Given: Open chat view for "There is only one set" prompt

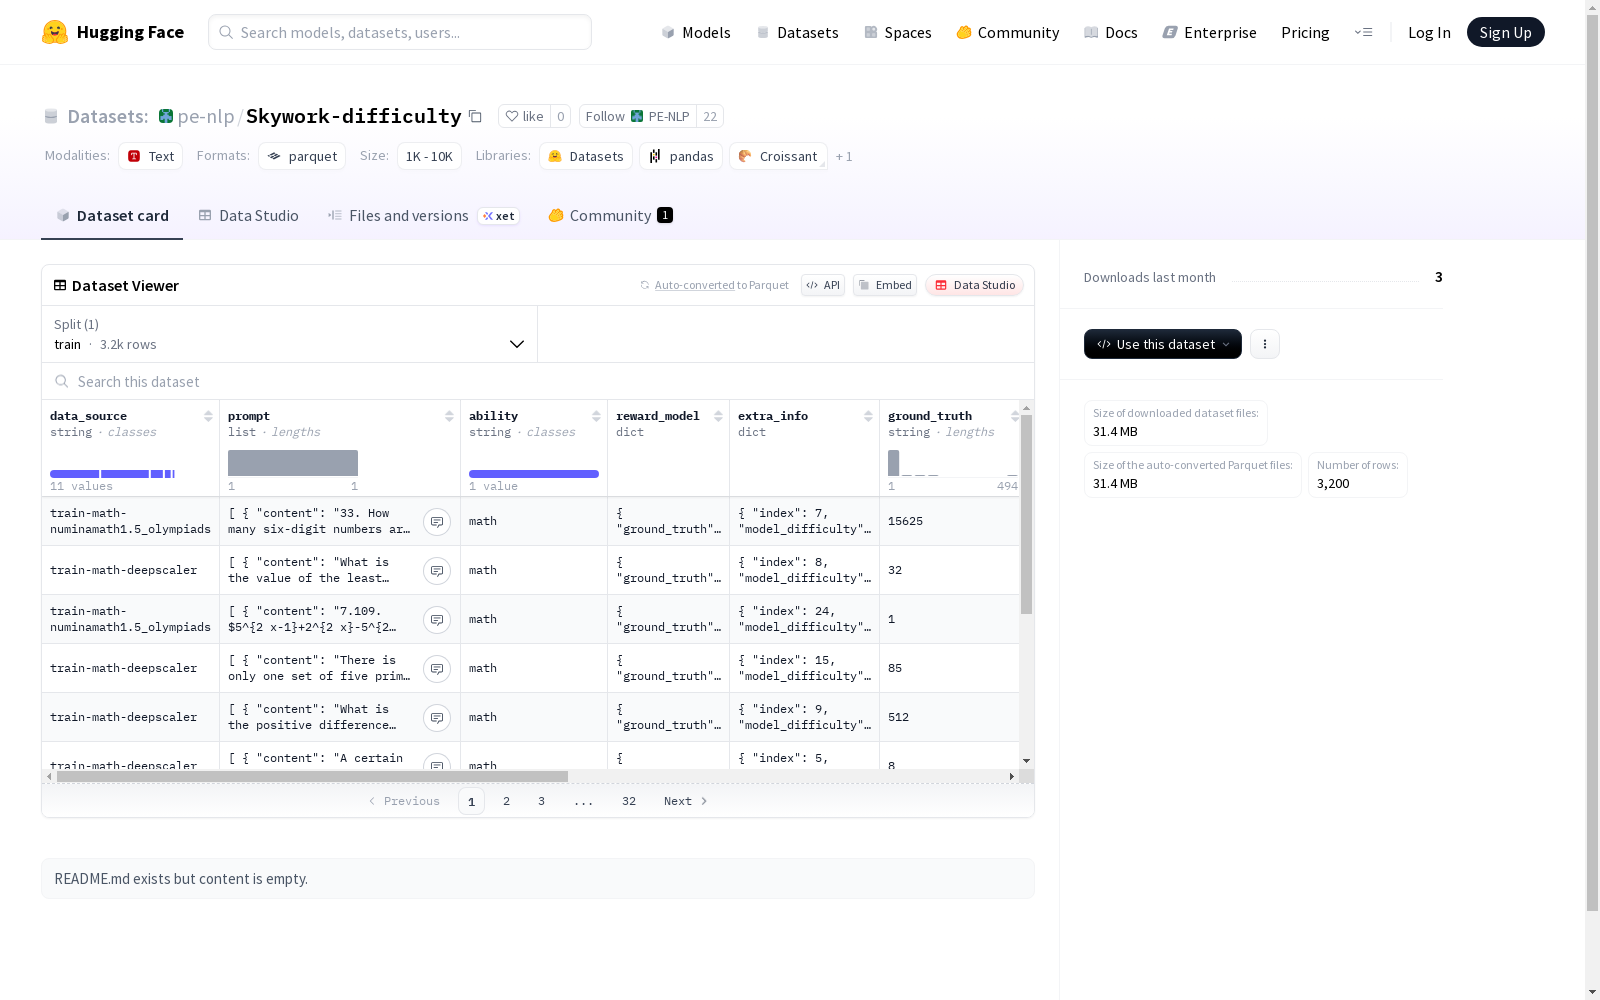Looking at the screenshot, I should 437,669.
